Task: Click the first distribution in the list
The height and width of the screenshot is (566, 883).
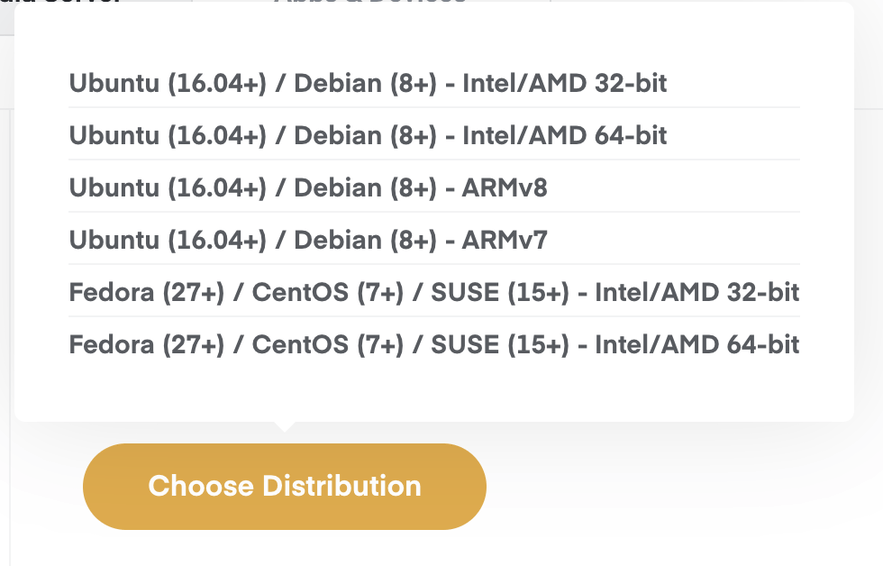Action: (x=367, y=83)
